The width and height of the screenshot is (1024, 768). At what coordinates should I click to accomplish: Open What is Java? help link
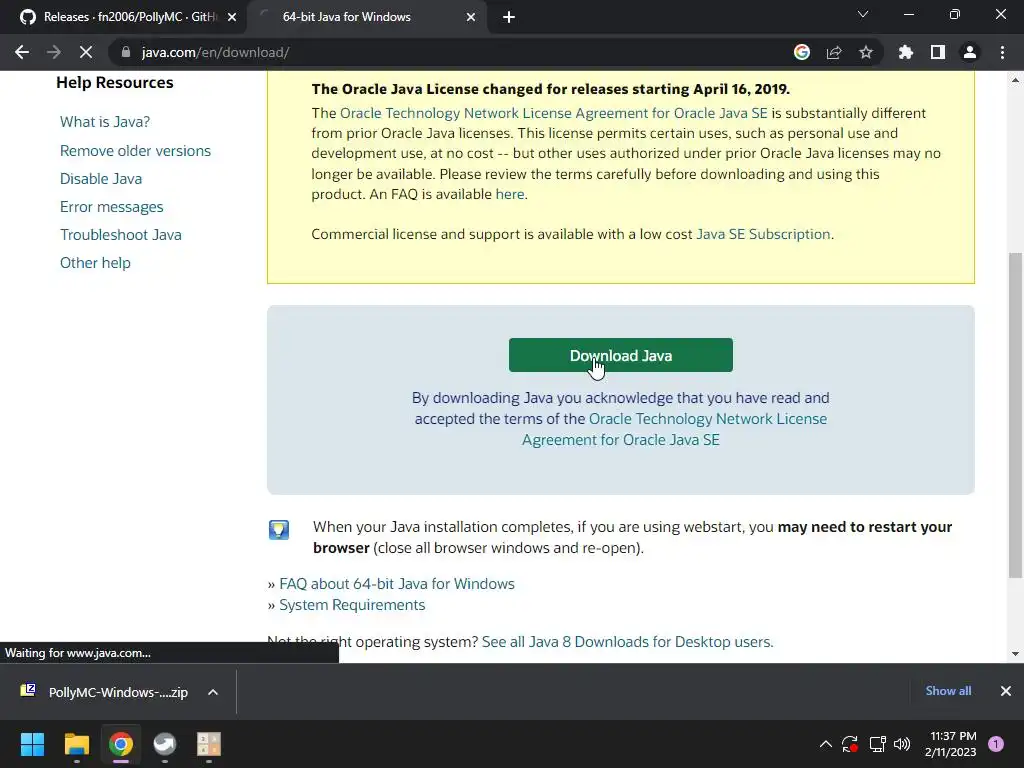(105, 121)
